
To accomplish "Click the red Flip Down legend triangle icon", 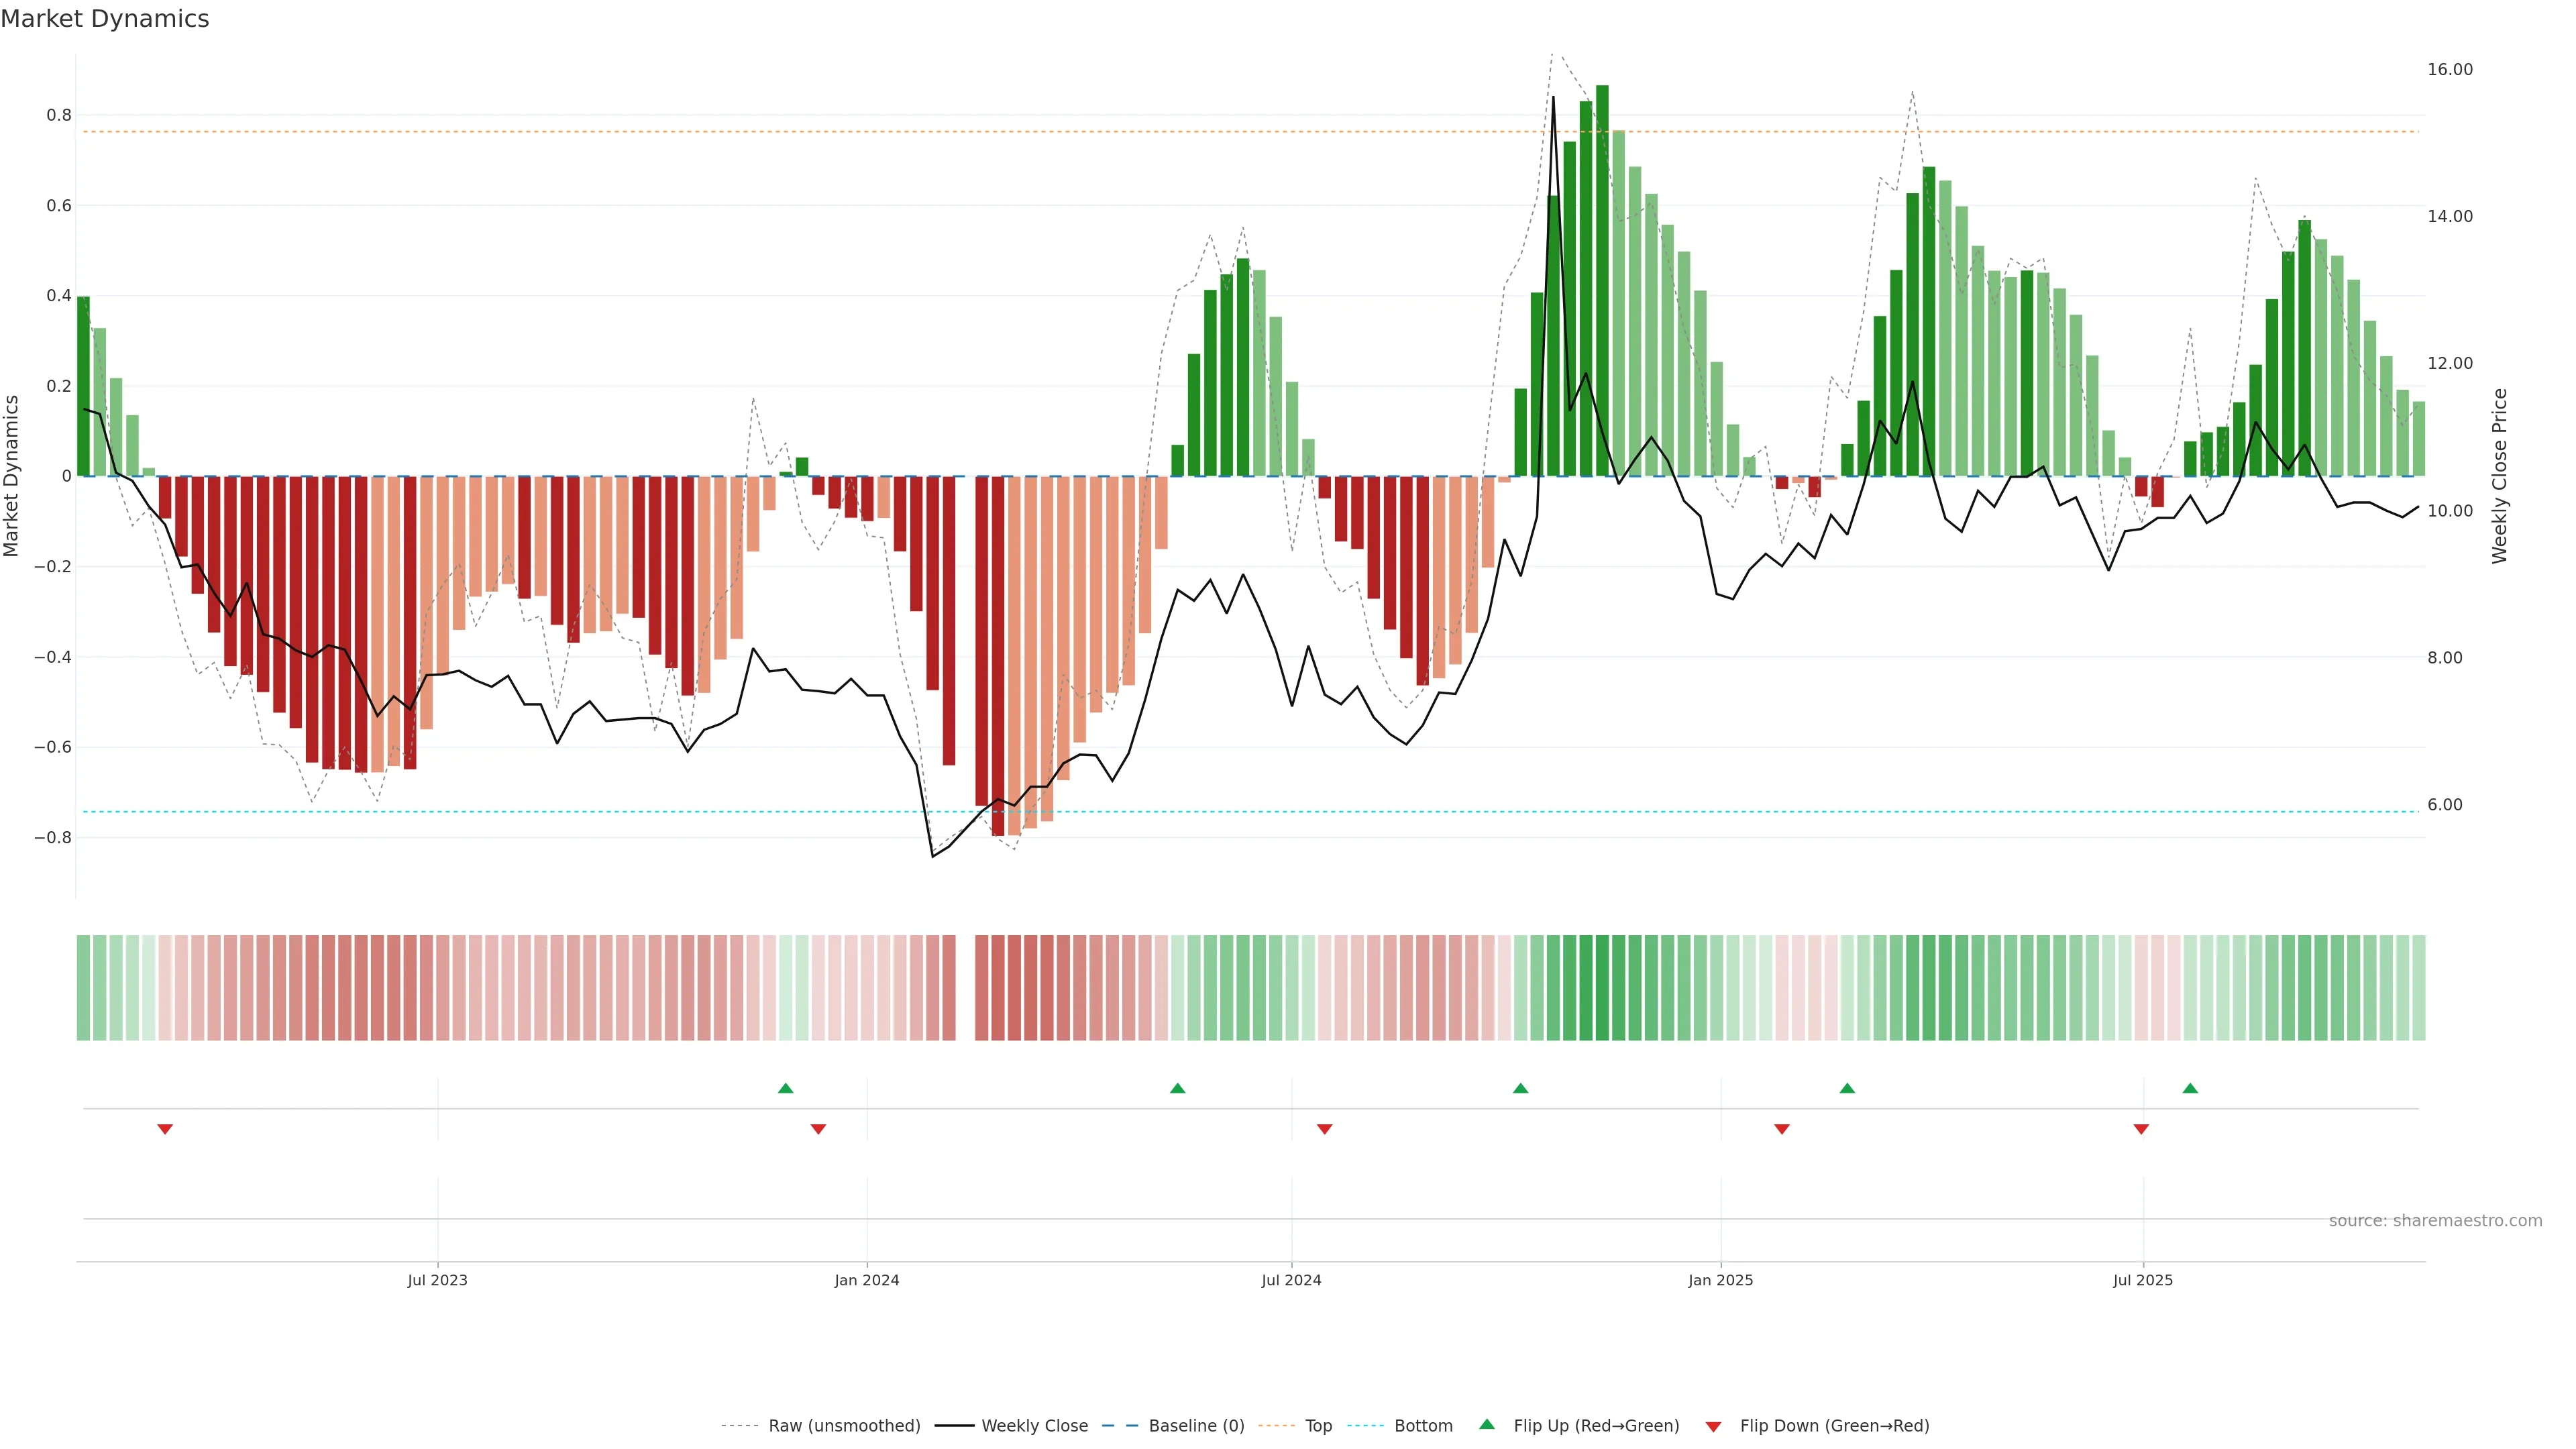I will tap(1713, 1426).
